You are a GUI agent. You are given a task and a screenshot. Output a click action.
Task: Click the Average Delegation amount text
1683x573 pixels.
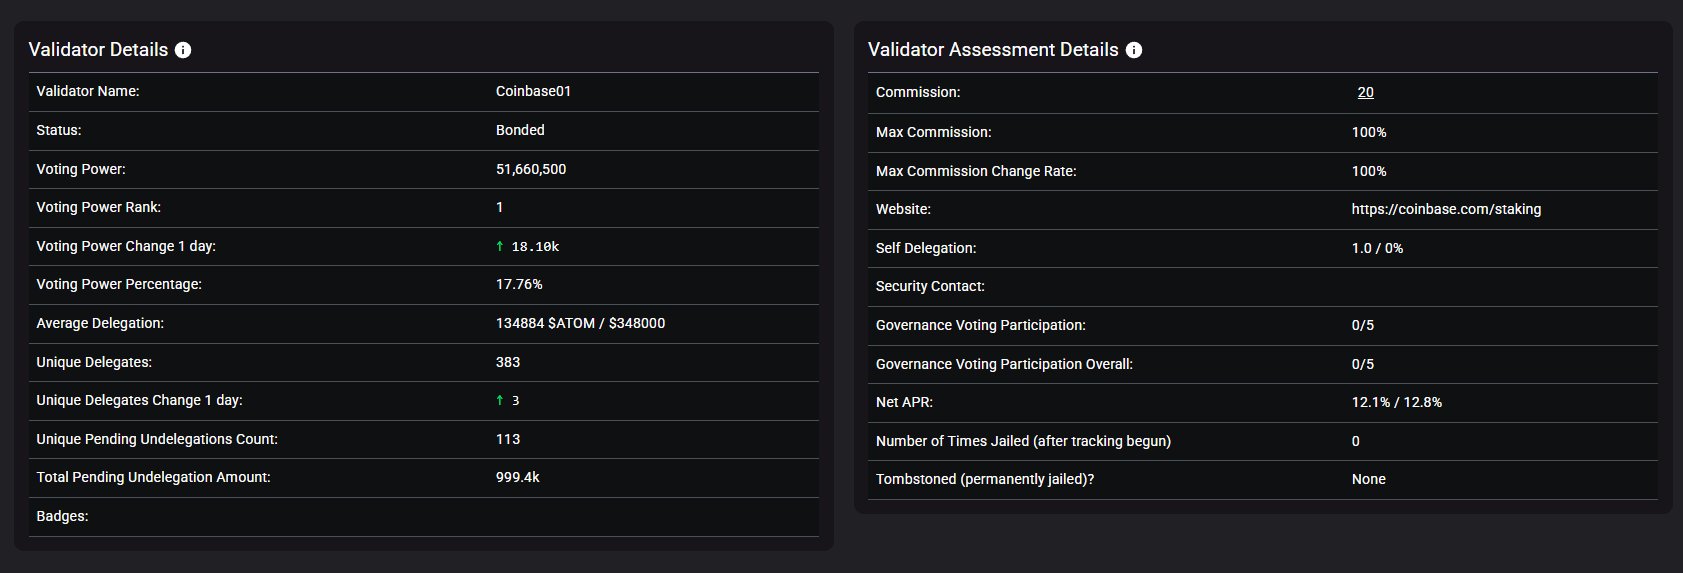[x=580, y=323]
